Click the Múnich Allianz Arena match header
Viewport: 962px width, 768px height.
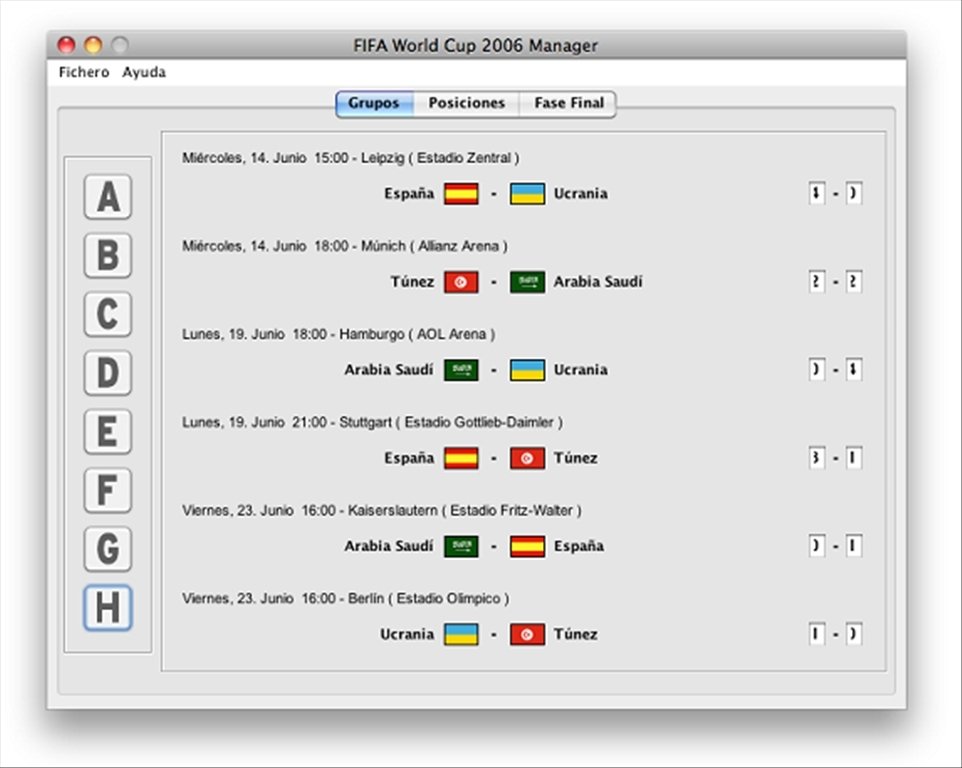click(345, 247)
